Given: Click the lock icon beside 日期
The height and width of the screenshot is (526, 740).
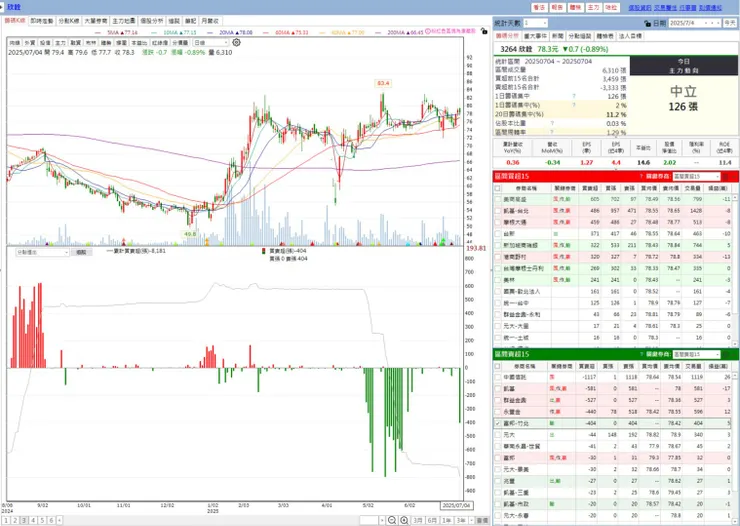Looking at the screenshot, I should click(x=648, y=23).
